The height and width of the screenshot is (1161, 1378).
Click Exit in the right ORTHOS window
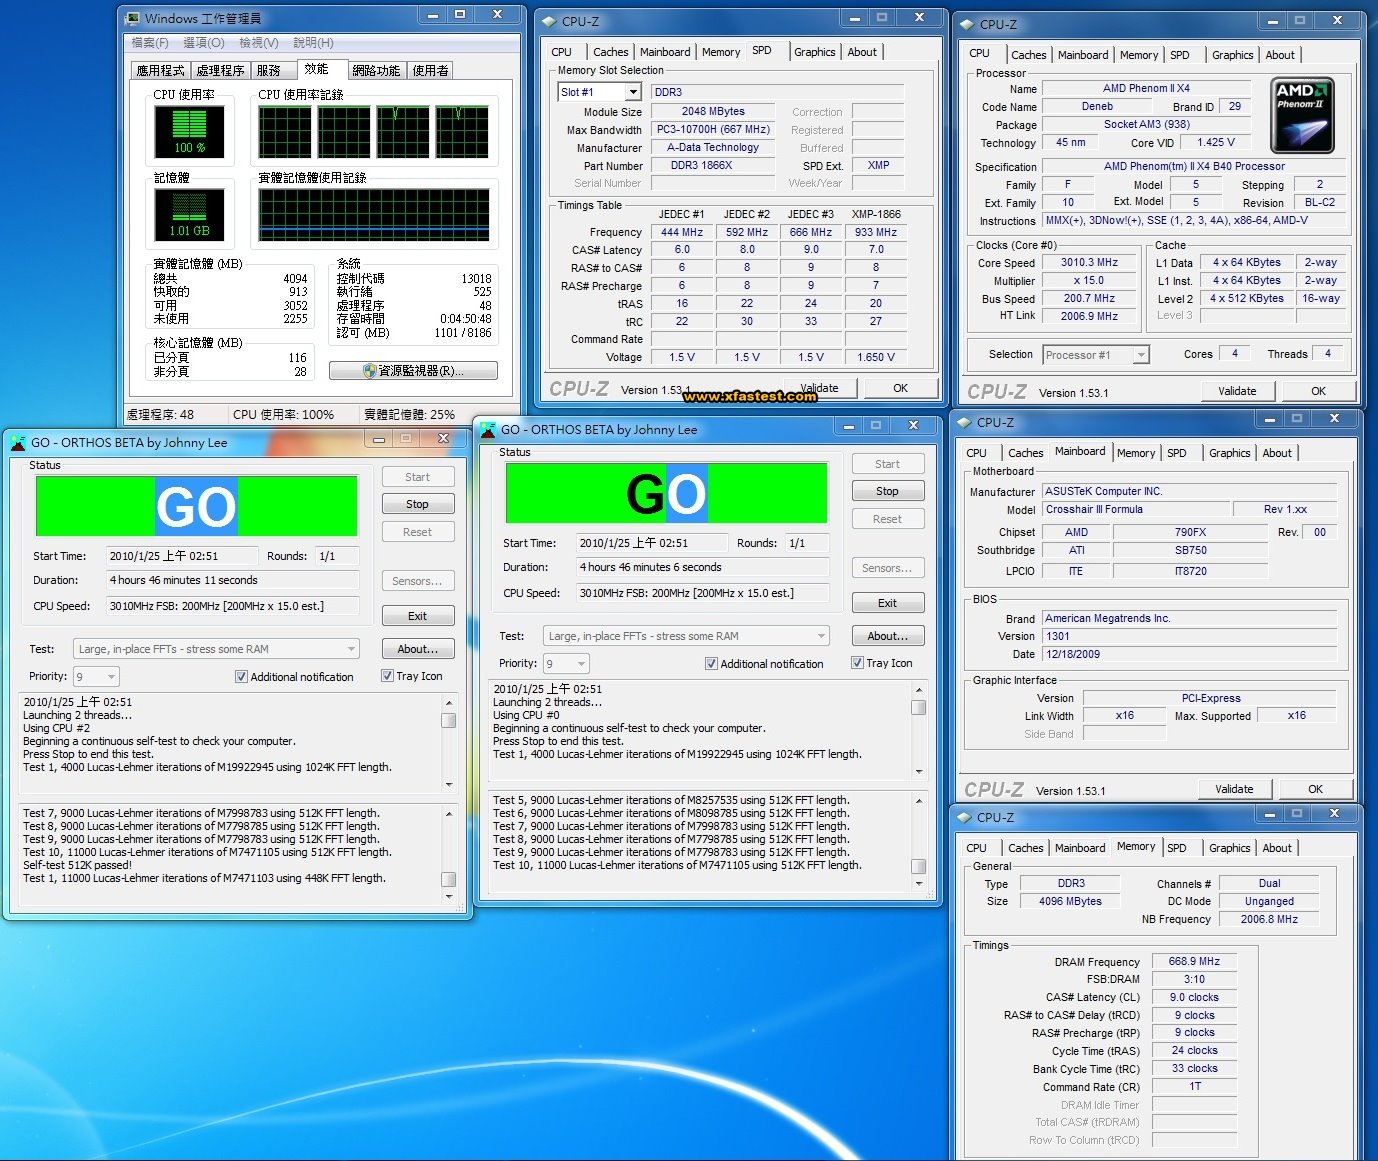click(x=888, y=603)
